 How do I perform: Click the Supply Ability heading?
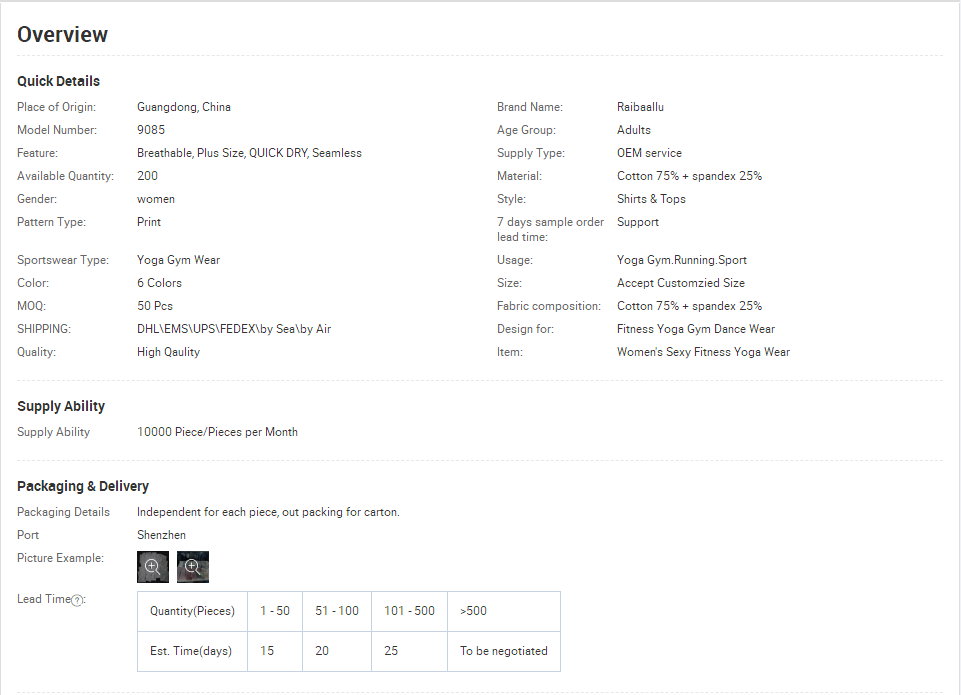[x=61, y=406]
